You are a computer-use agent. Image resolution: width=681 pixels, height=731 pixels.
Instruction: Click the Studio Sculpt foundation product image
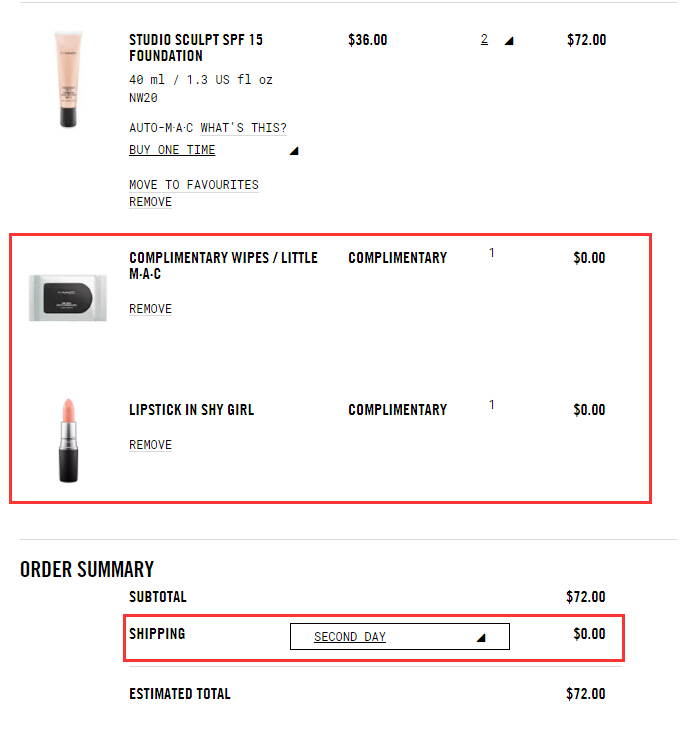pyautogui.click(x=68, y=80)
